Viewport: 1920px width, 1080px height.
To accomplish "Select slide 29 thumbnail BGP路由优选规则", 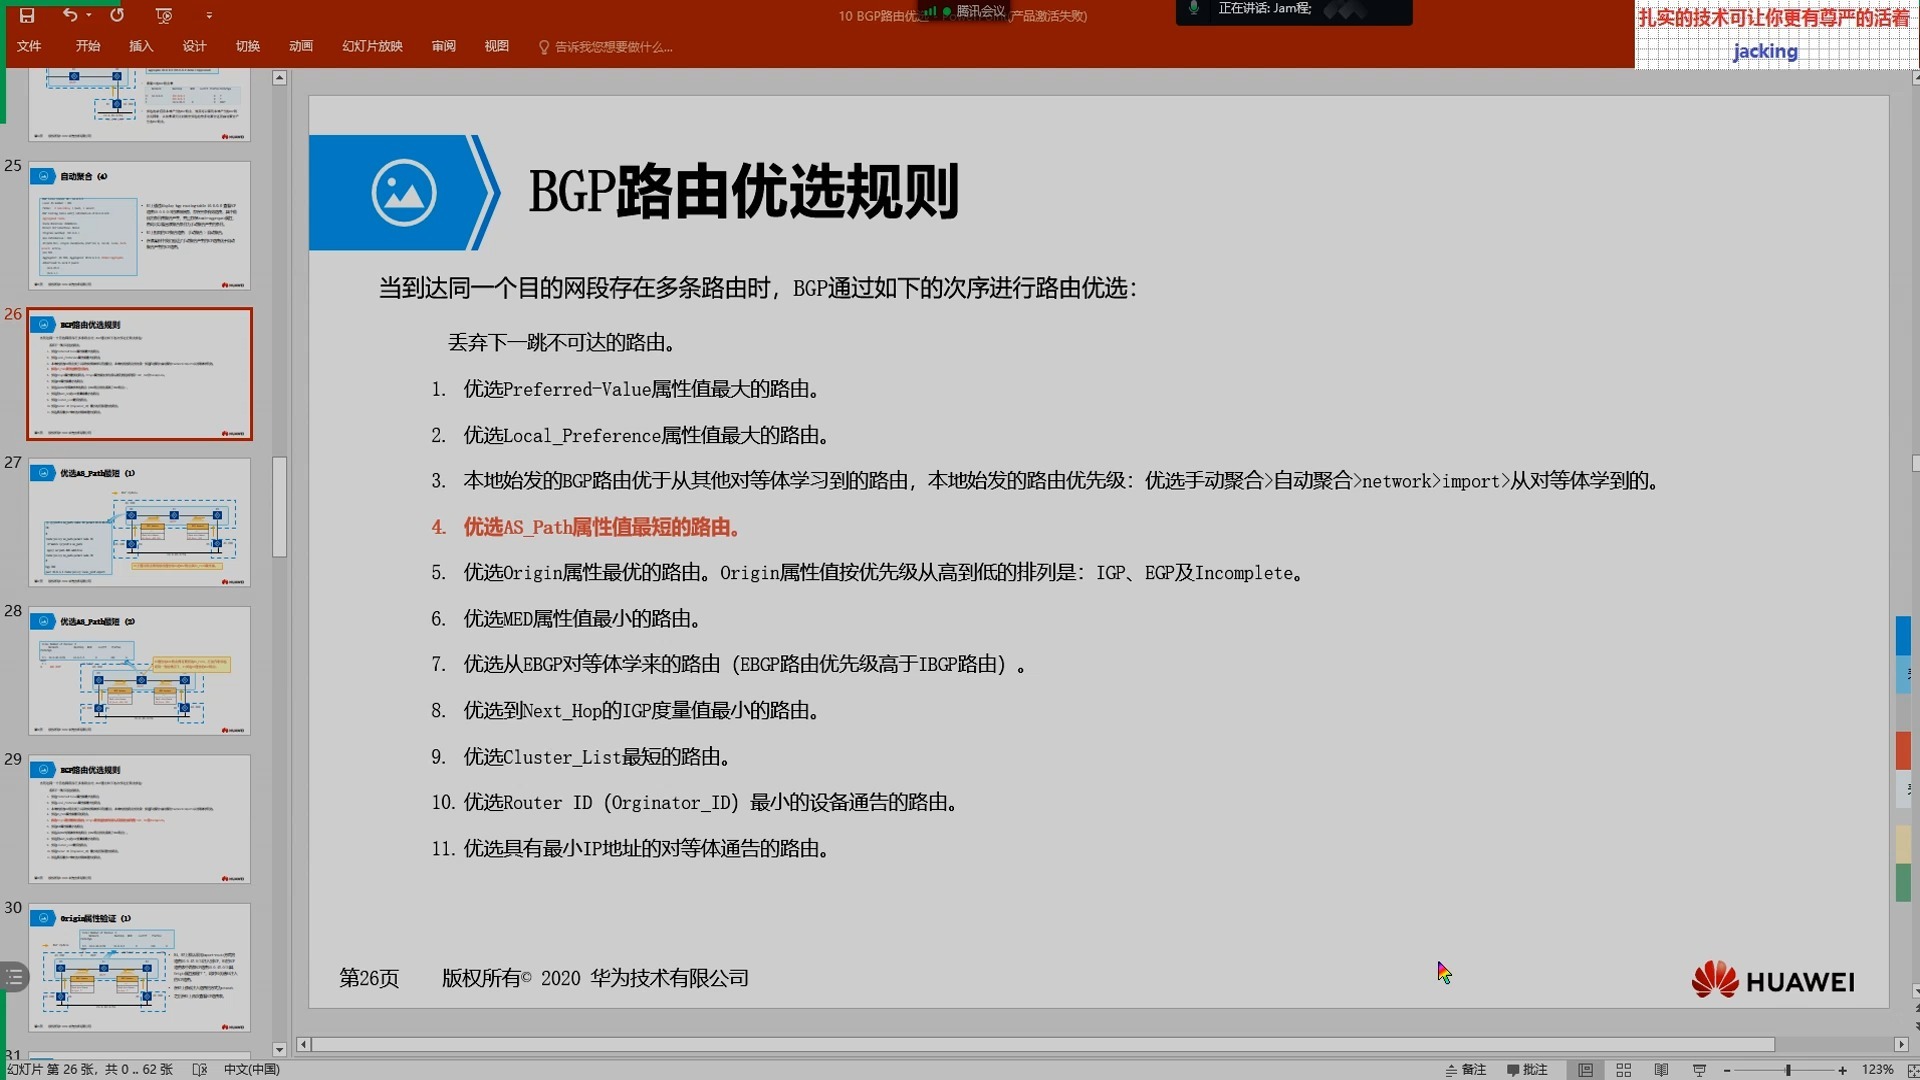I will (x=139, y=819).
